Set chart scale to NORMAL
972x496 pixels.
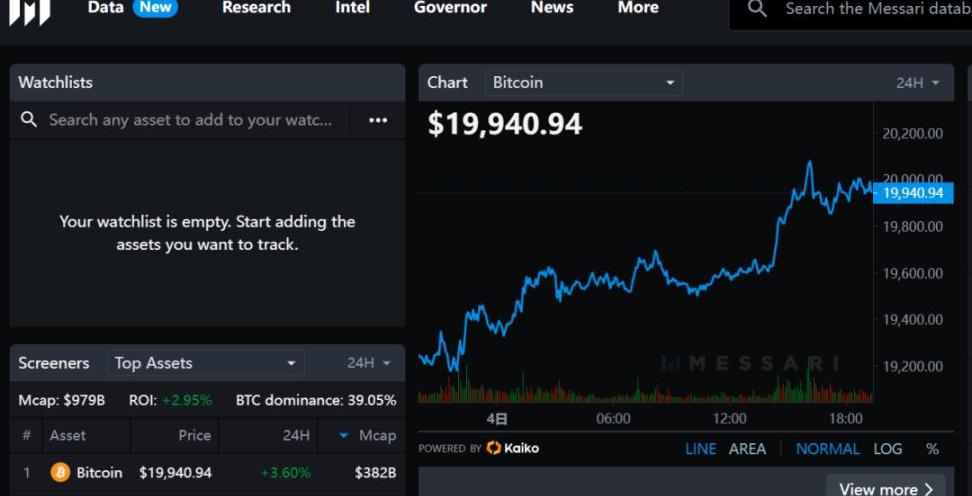pyautogui.click(x=827, y=449)
